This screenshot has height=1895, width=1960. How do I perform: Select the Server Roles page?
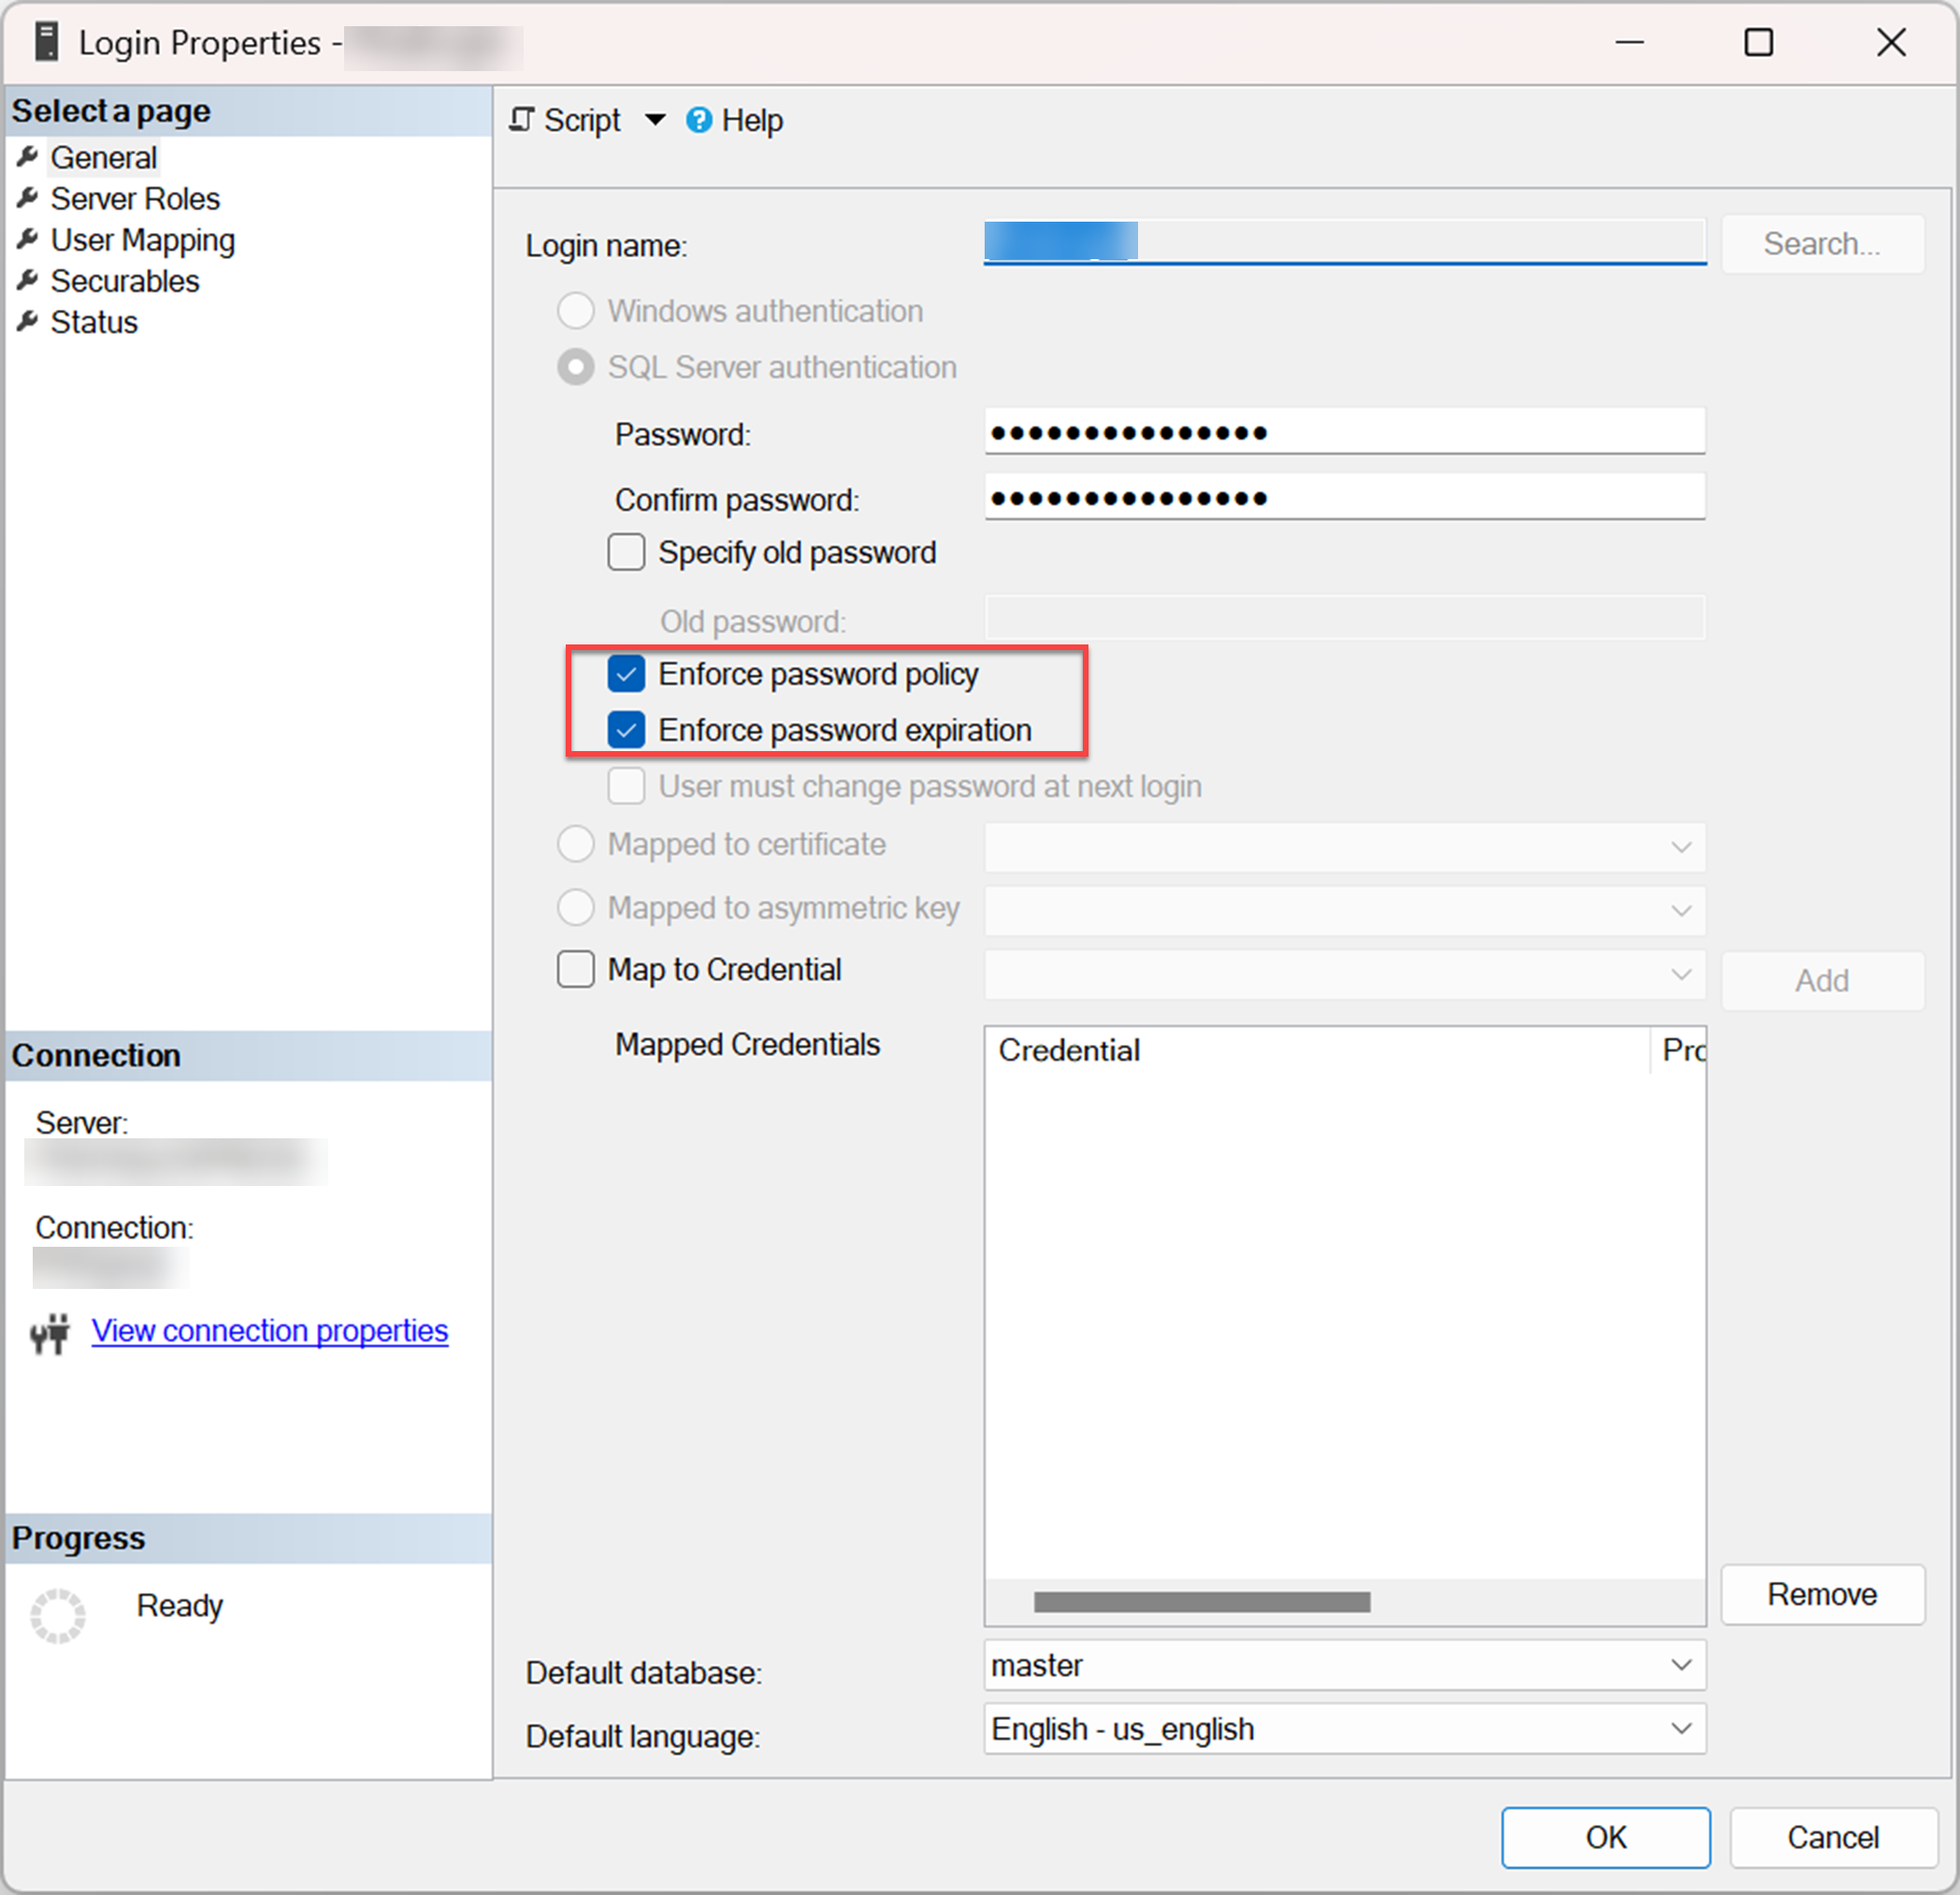pyautogui.click(x=135, y=198)
